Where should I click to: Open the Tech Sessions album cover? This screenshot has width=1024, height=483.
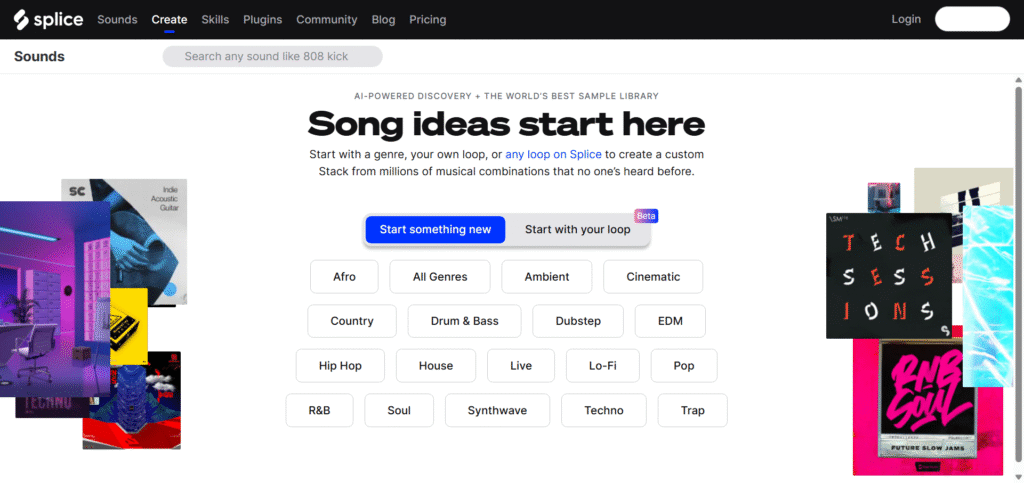pyautogui.click(x=889, y=275)
